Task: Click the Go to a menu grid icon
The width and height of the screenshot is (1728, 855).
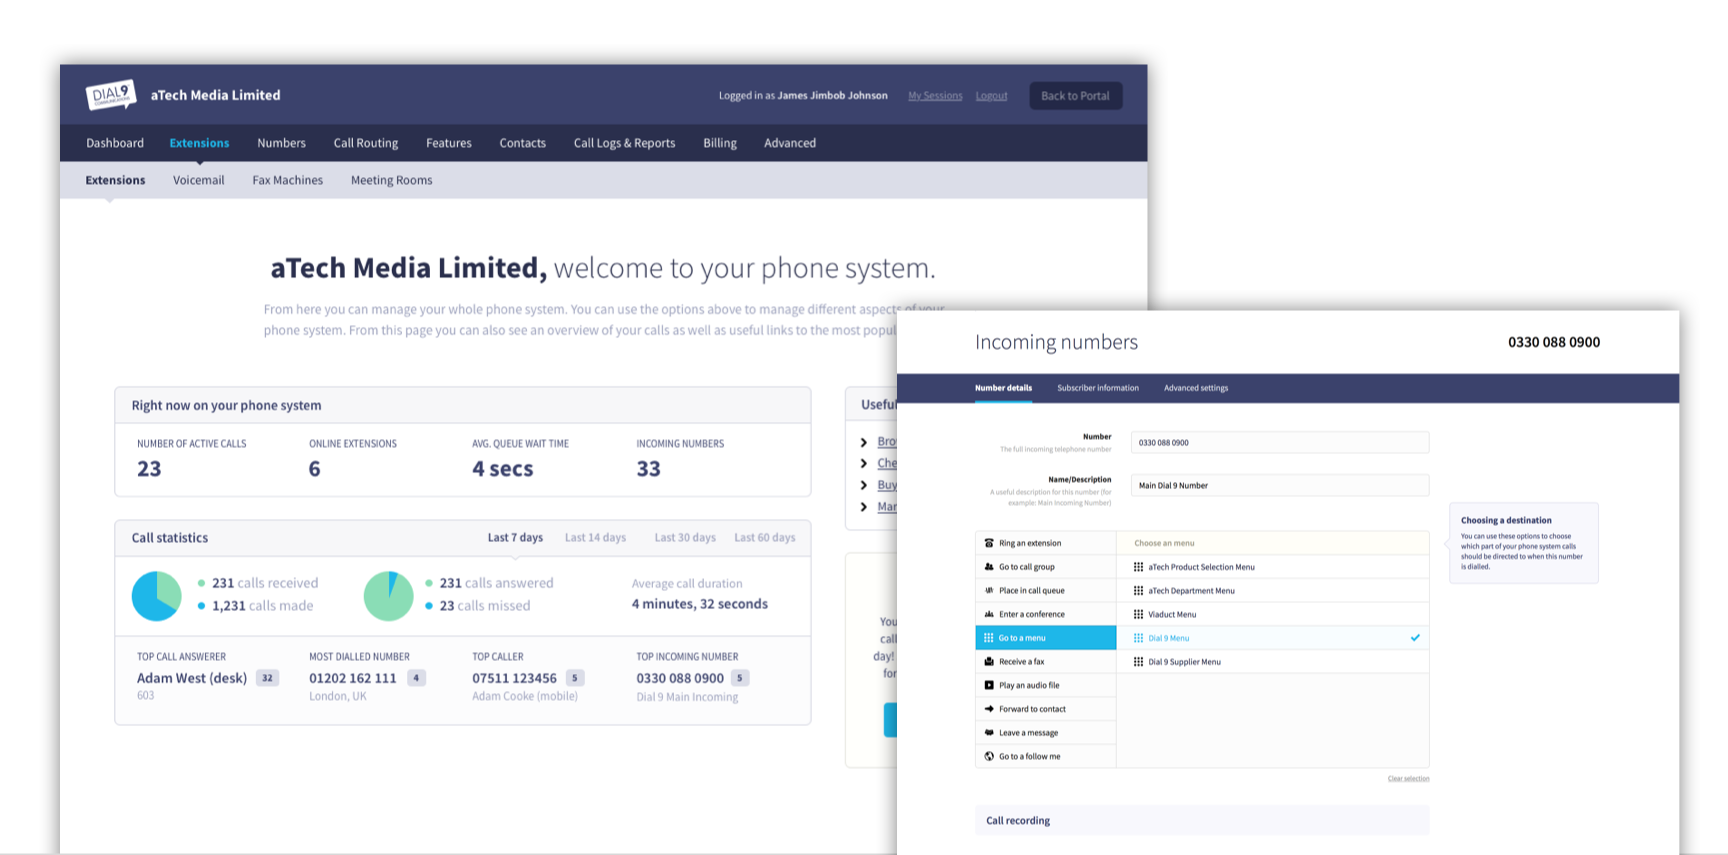Action: 989,638
